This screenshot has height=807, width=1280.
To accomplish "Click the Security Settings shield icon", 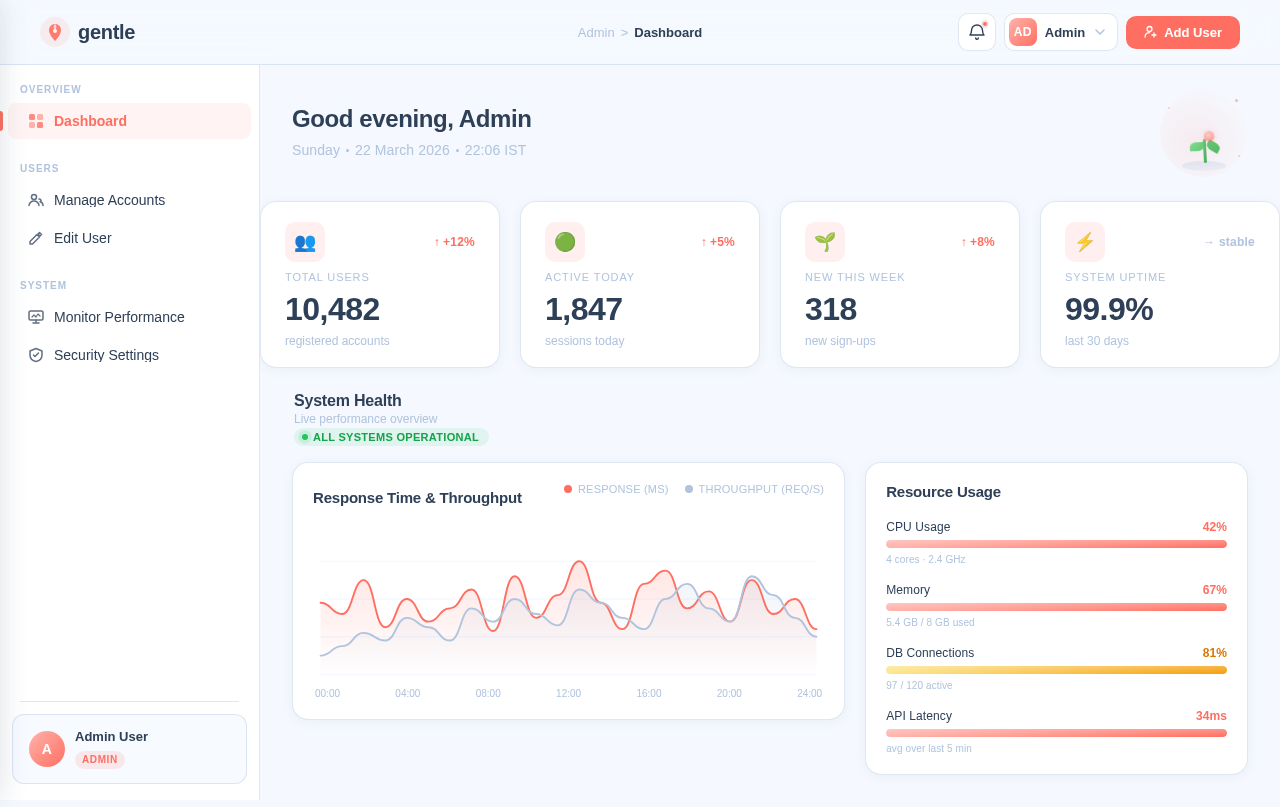I will click(x=34, y=355).
